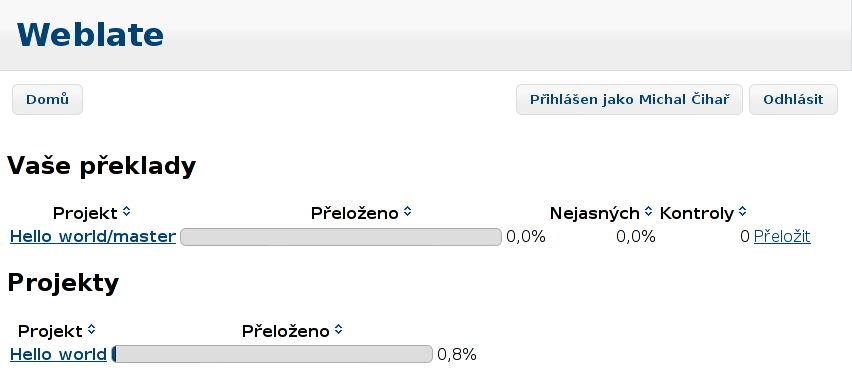852x384 pixels.
Task: Click sort arrows beside Projekty's Přeloženo header
Action: click(339, 330)
